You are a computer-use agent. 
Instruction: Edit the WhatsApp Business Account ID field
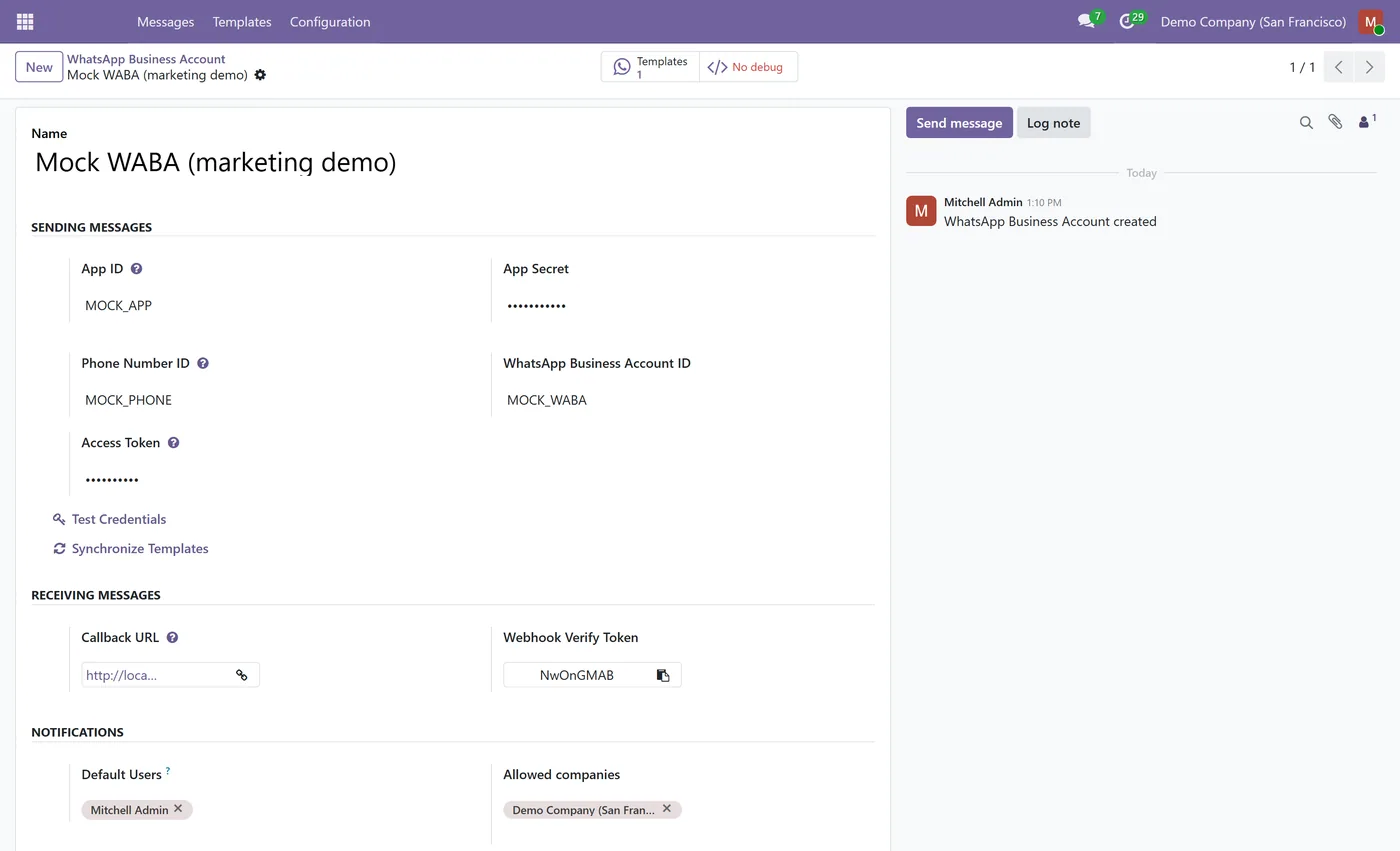tap(688, 400)
